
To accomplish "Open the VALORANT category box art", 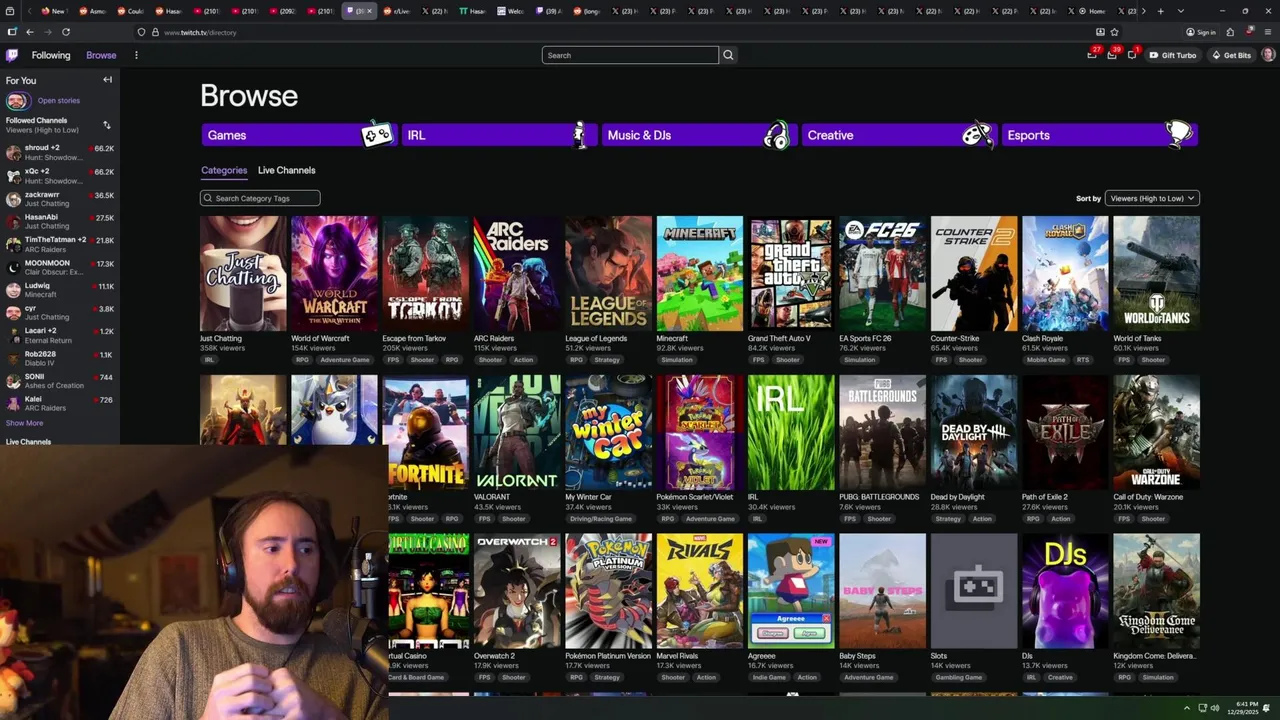I will 517,432.
